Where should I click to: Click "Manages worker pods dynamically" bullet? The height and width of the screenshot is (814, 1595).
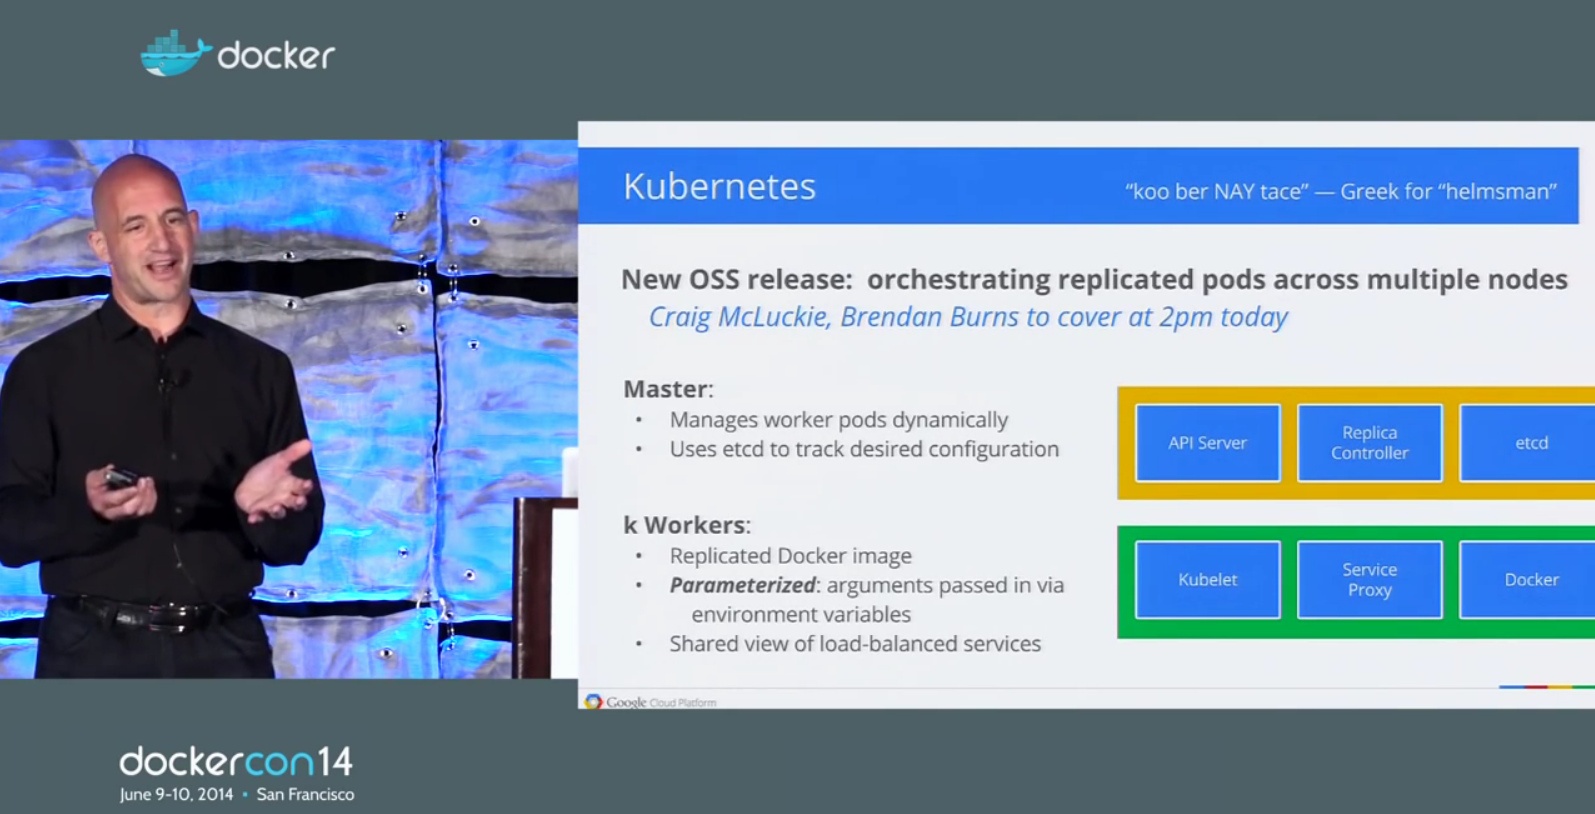pyautogui.click(x=838, y=420)
